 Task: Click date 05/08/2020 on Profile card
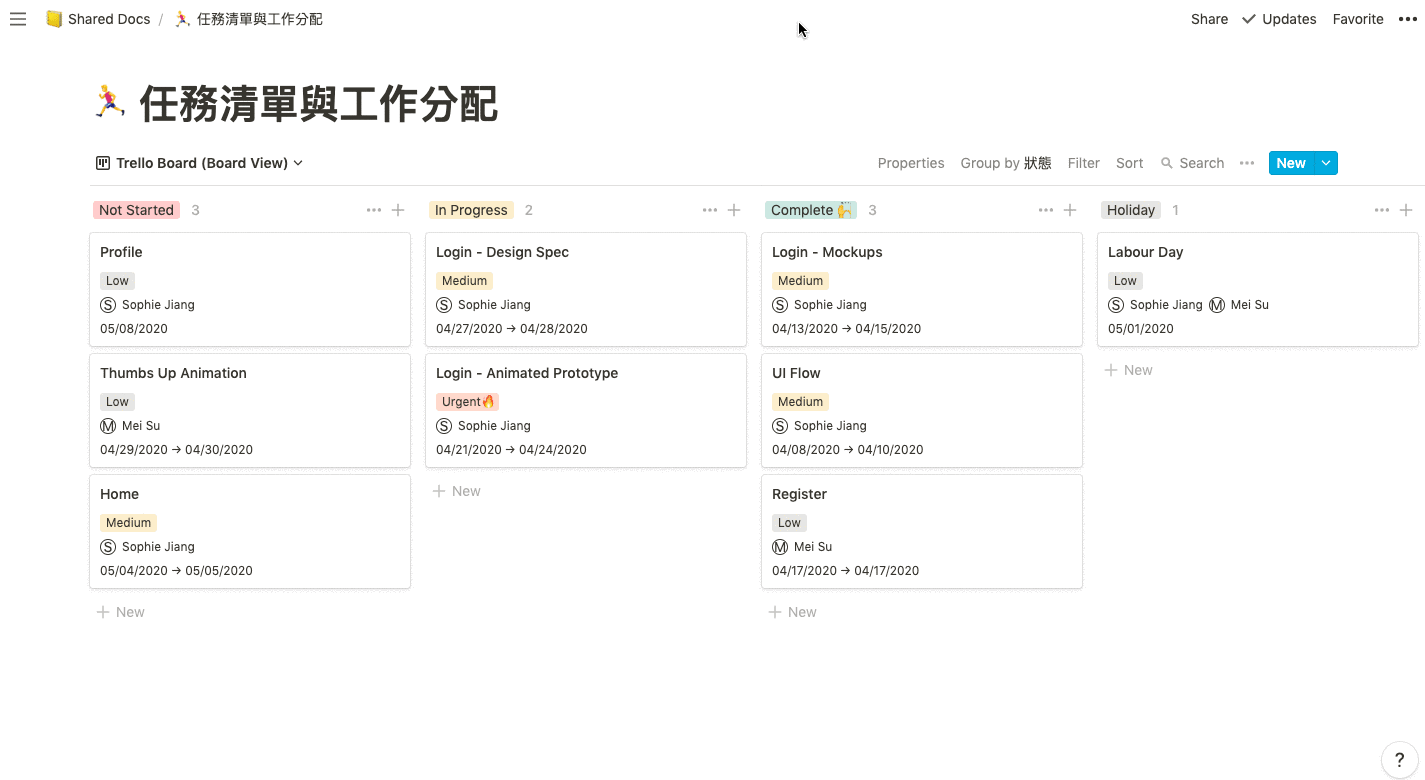point(134,329)
